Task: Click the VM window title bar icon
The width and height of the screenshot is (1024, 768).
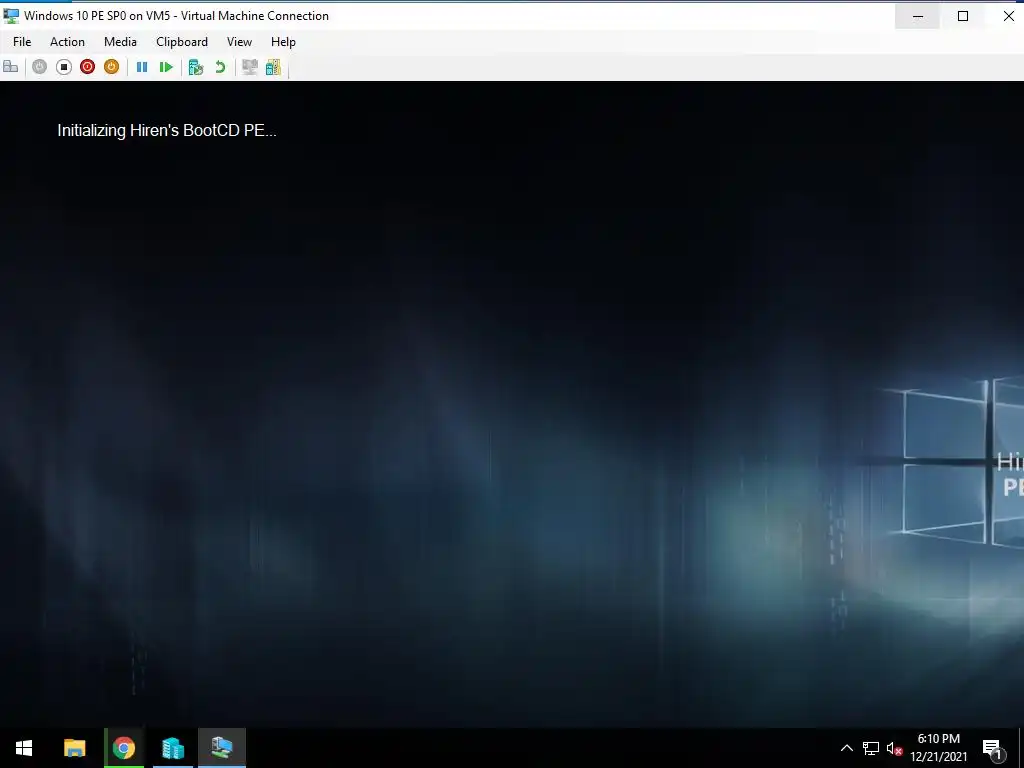Action: tap(11, 16)
